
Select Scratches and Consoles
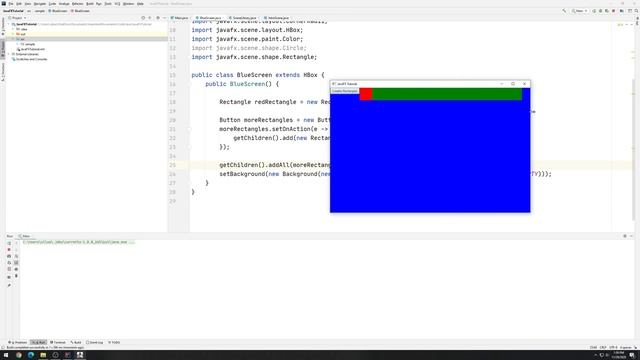tap(29, 59)
